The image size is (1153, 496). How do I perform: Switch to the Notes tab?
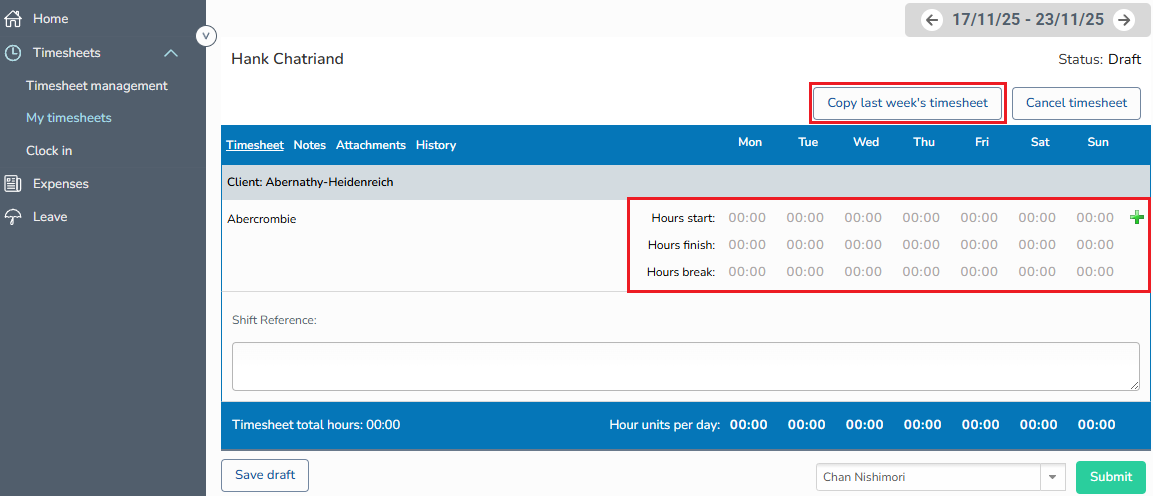coord(310,145)
